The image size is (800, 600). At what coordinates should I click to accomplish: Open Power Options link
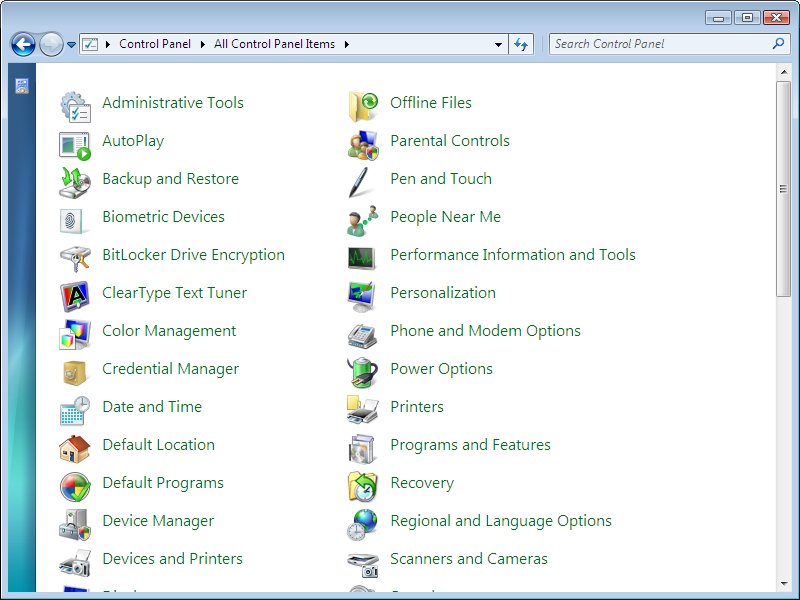441,369
